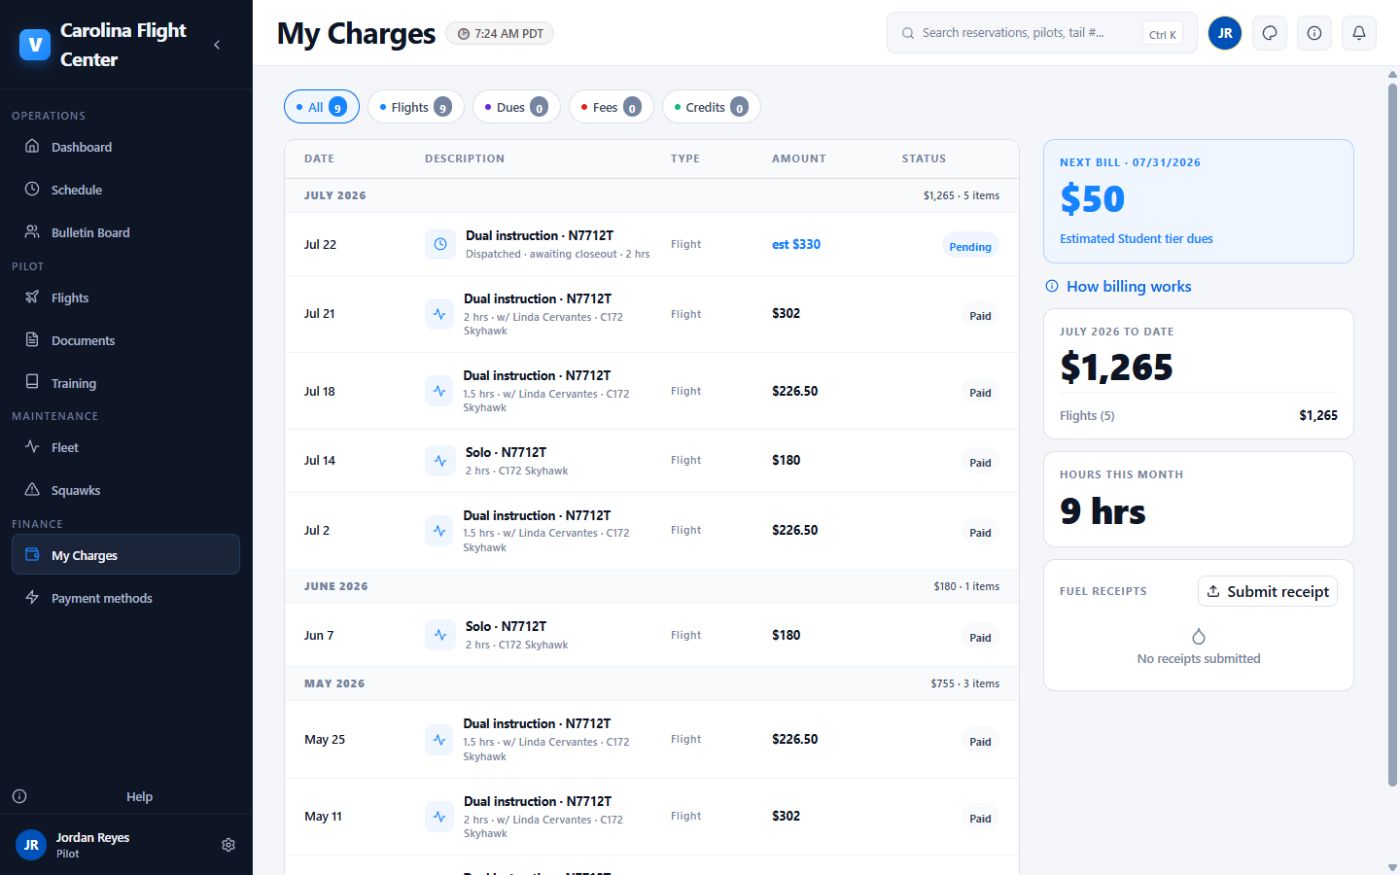This screenshot has width=1400, height=875.
Task: Click the Carolina Flight Center logo icon
Action: pyautogui.click(x=35, y=45)
